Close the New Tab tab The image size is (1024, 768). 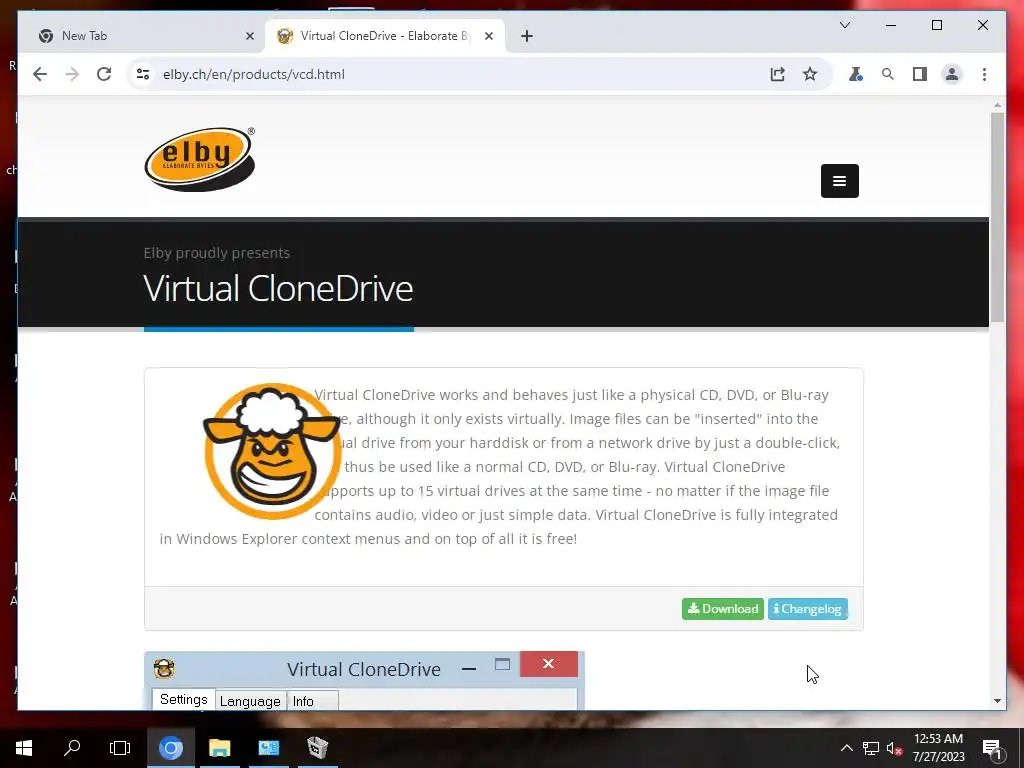[249, 36]
